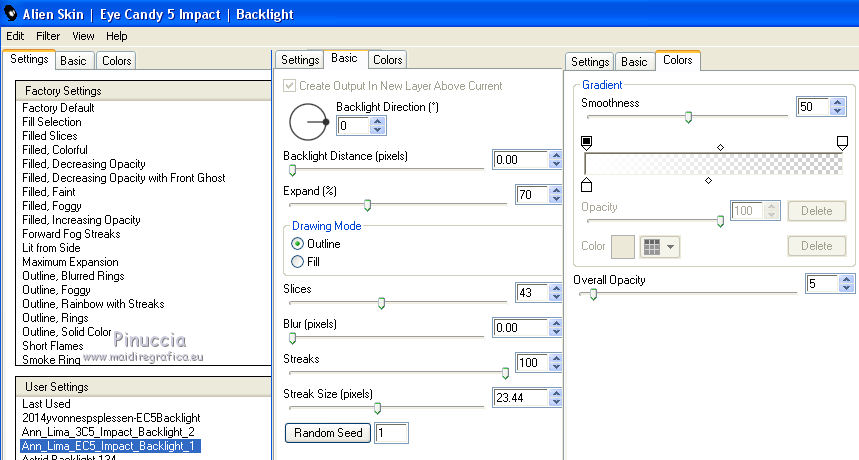This screenshot has height=460, width=859.
Task: Click the beige Color swatch
Action: click(622, 247)
